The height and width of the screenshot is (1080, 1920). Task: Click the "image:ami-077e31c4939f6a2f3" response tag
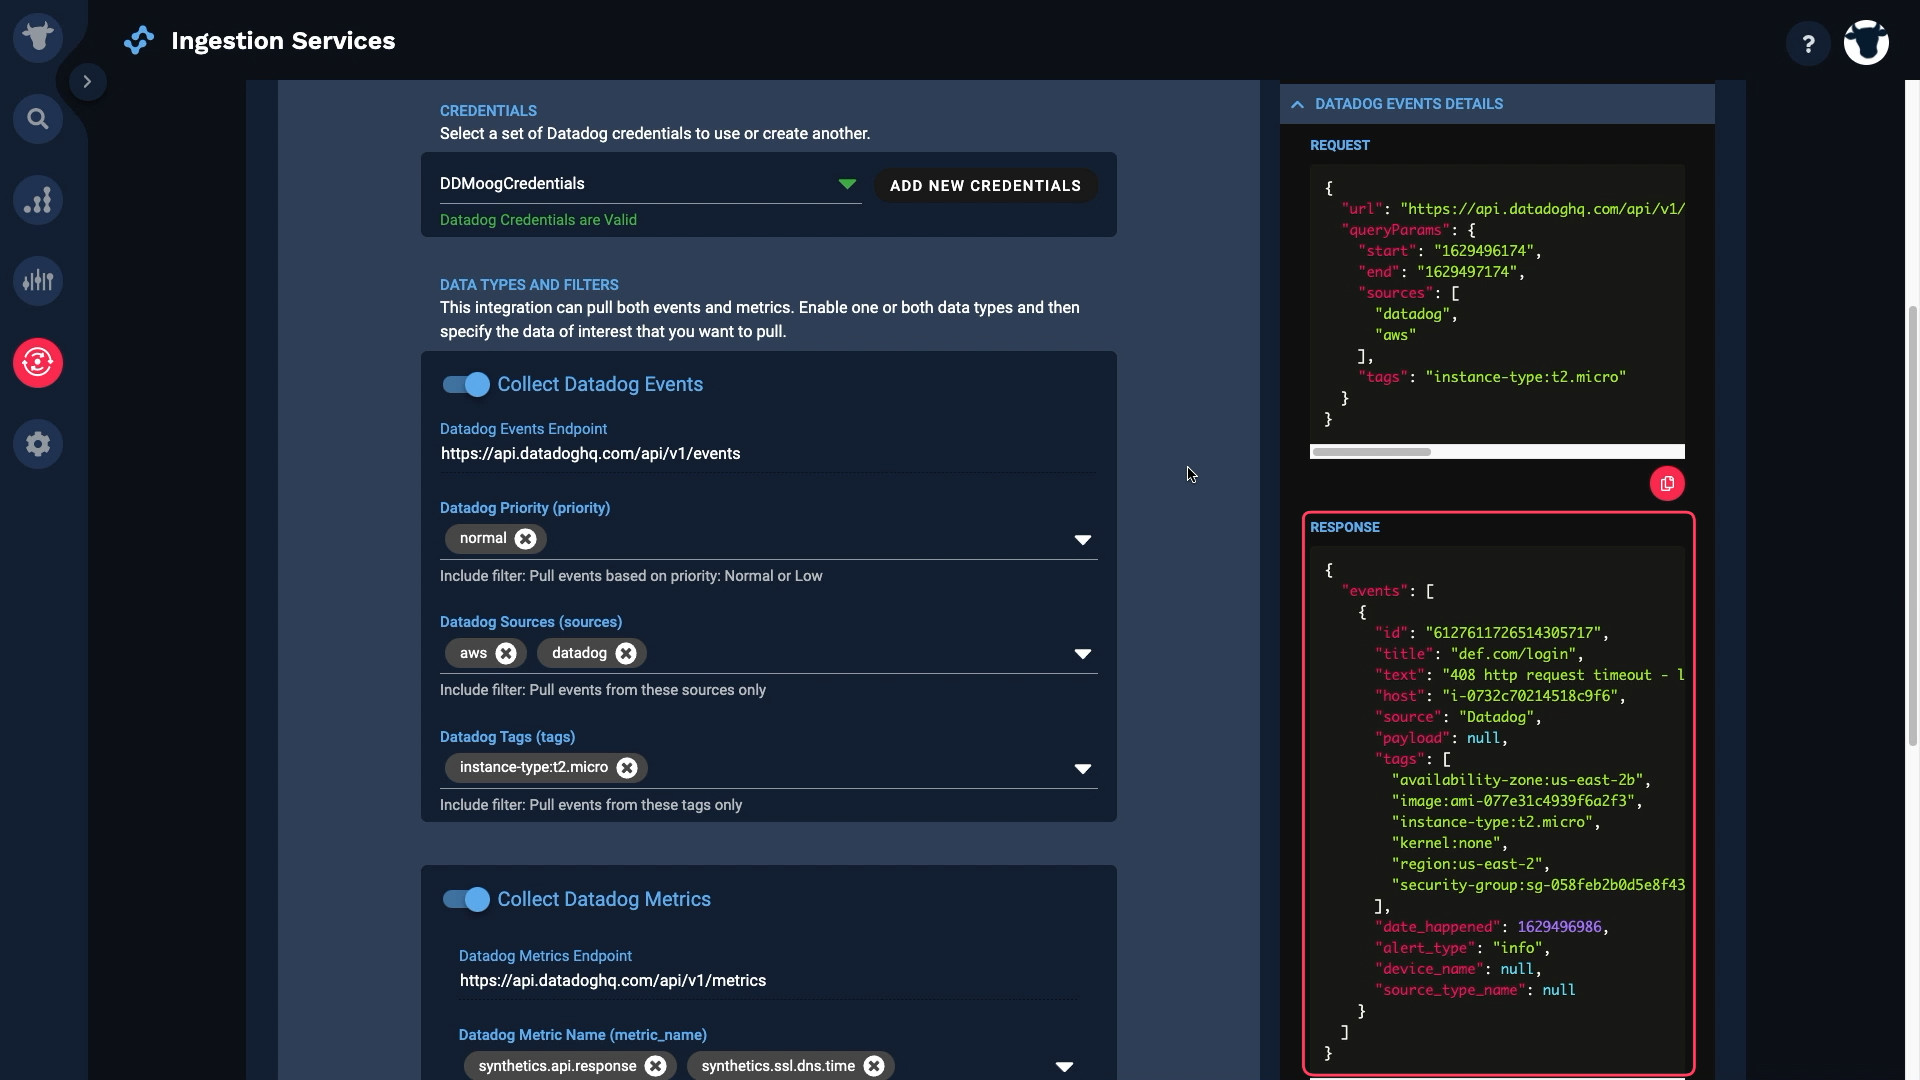click(1513, 801)
